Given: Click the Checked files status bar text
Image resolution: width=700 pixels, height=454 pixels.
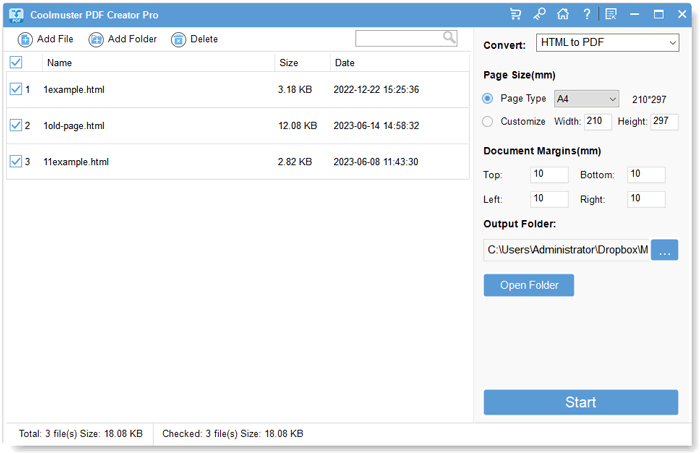Looking at the screenshot, I should tap(233, 434).
